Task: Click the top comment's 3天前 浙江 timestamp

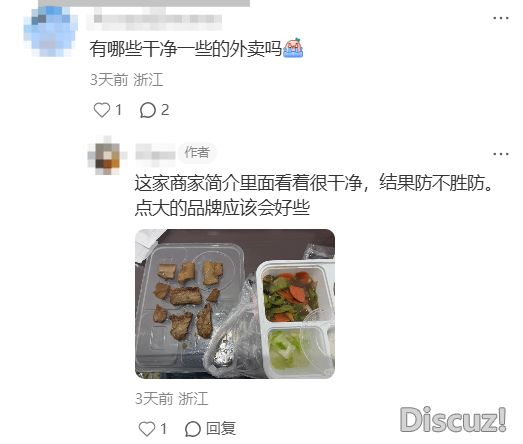Action: (x=126, y=80)
